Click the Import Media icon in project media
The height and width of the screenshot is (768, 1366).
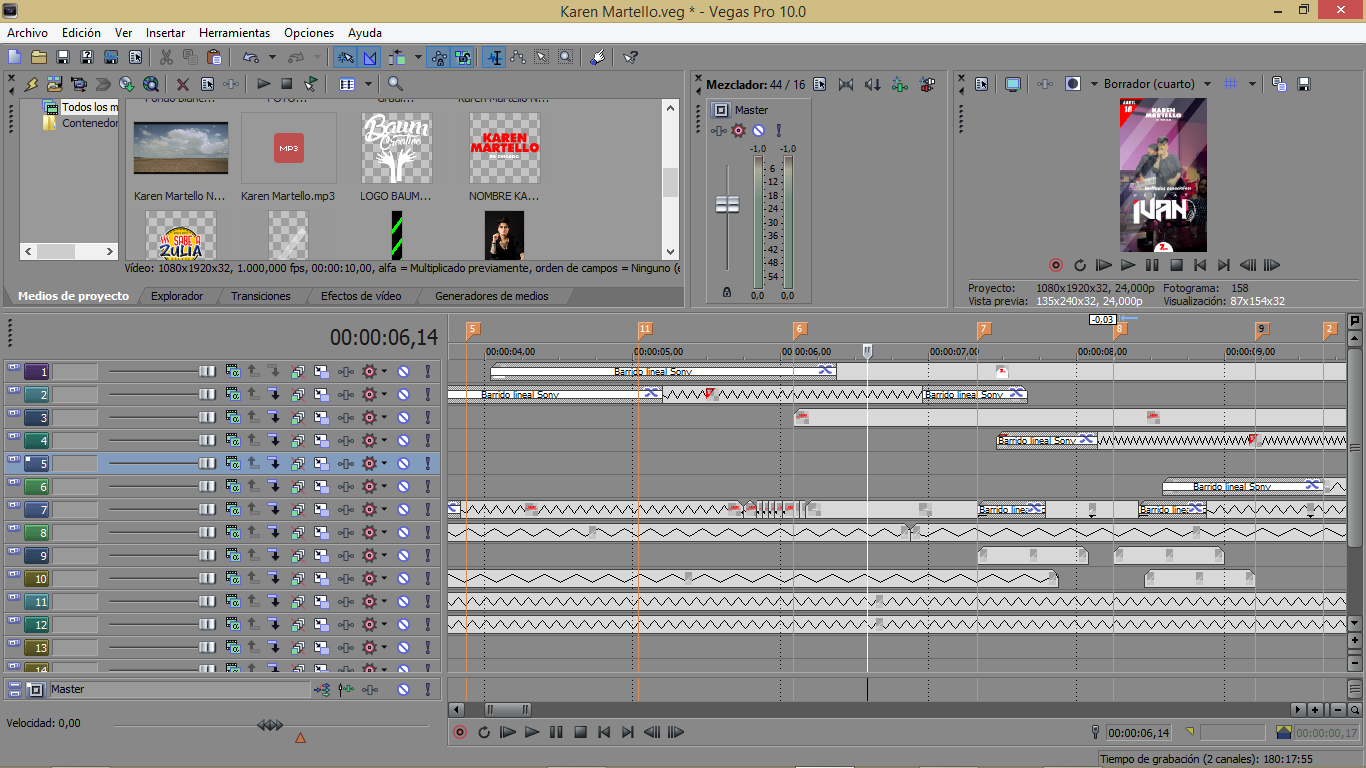point(54,84)
